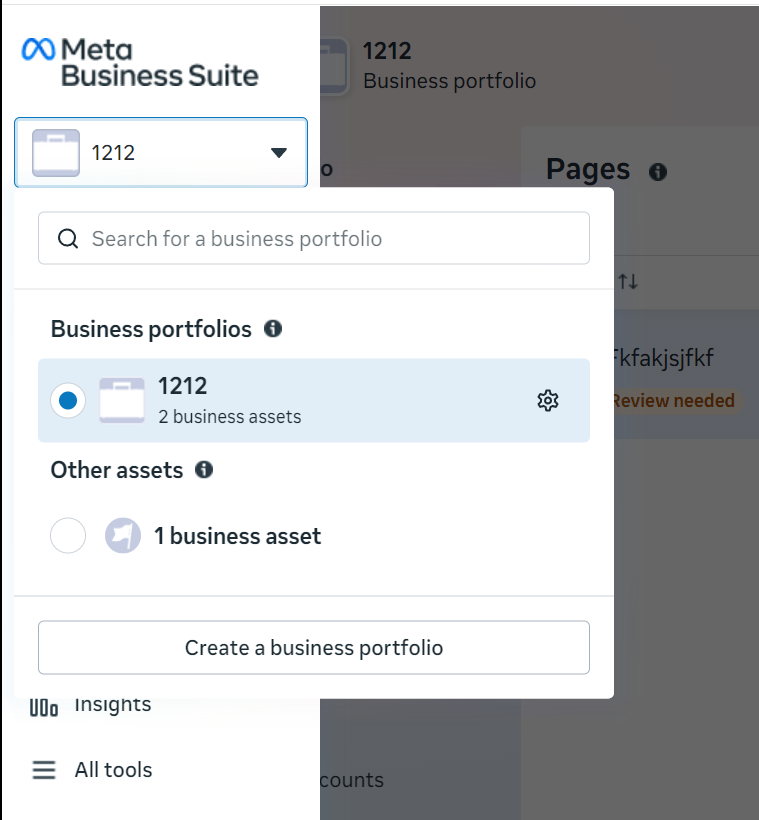The height and width of the screenshot is (820, 759).
Task: Click the Insights bar chart icon
Action: click(43, 708)
